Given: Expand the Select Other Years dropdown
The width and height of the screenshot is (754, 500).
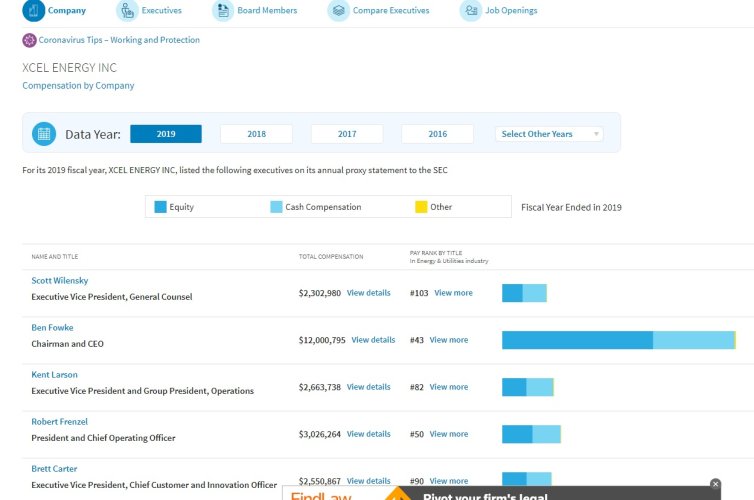Looking at the screenshot, I should pyautogui.click(x=549, y=134).
